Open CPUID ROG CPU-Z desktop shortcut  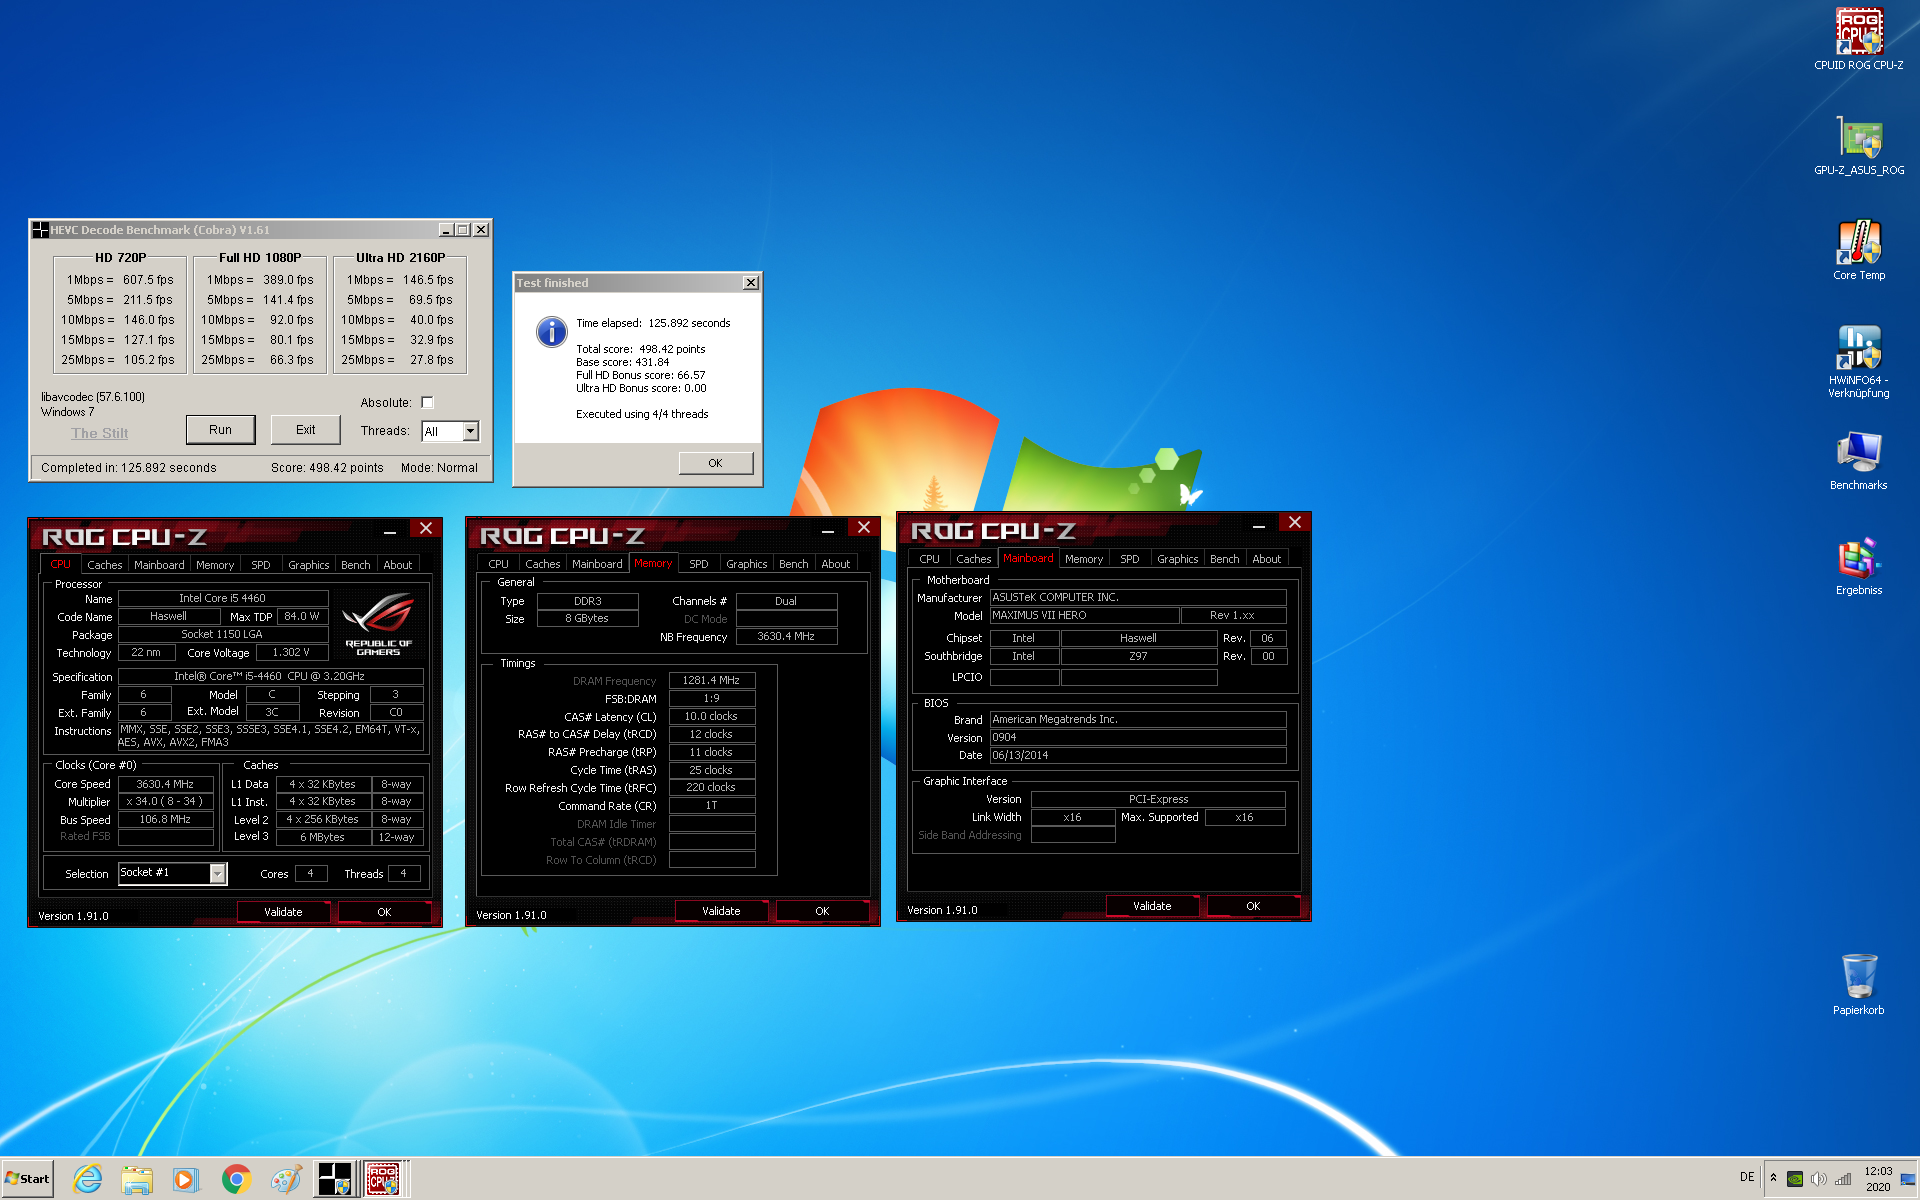click(x=1858, y=40)
